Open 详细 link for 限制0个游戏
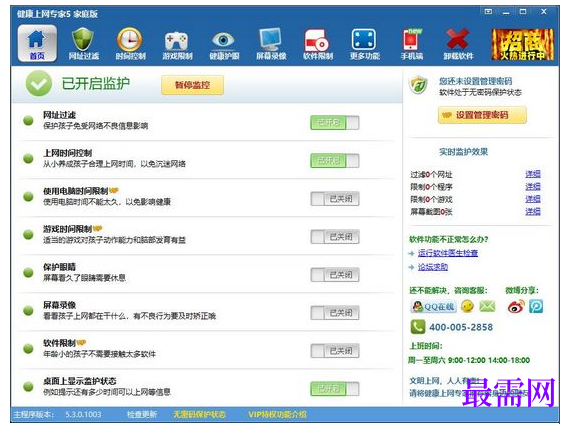 533,199
